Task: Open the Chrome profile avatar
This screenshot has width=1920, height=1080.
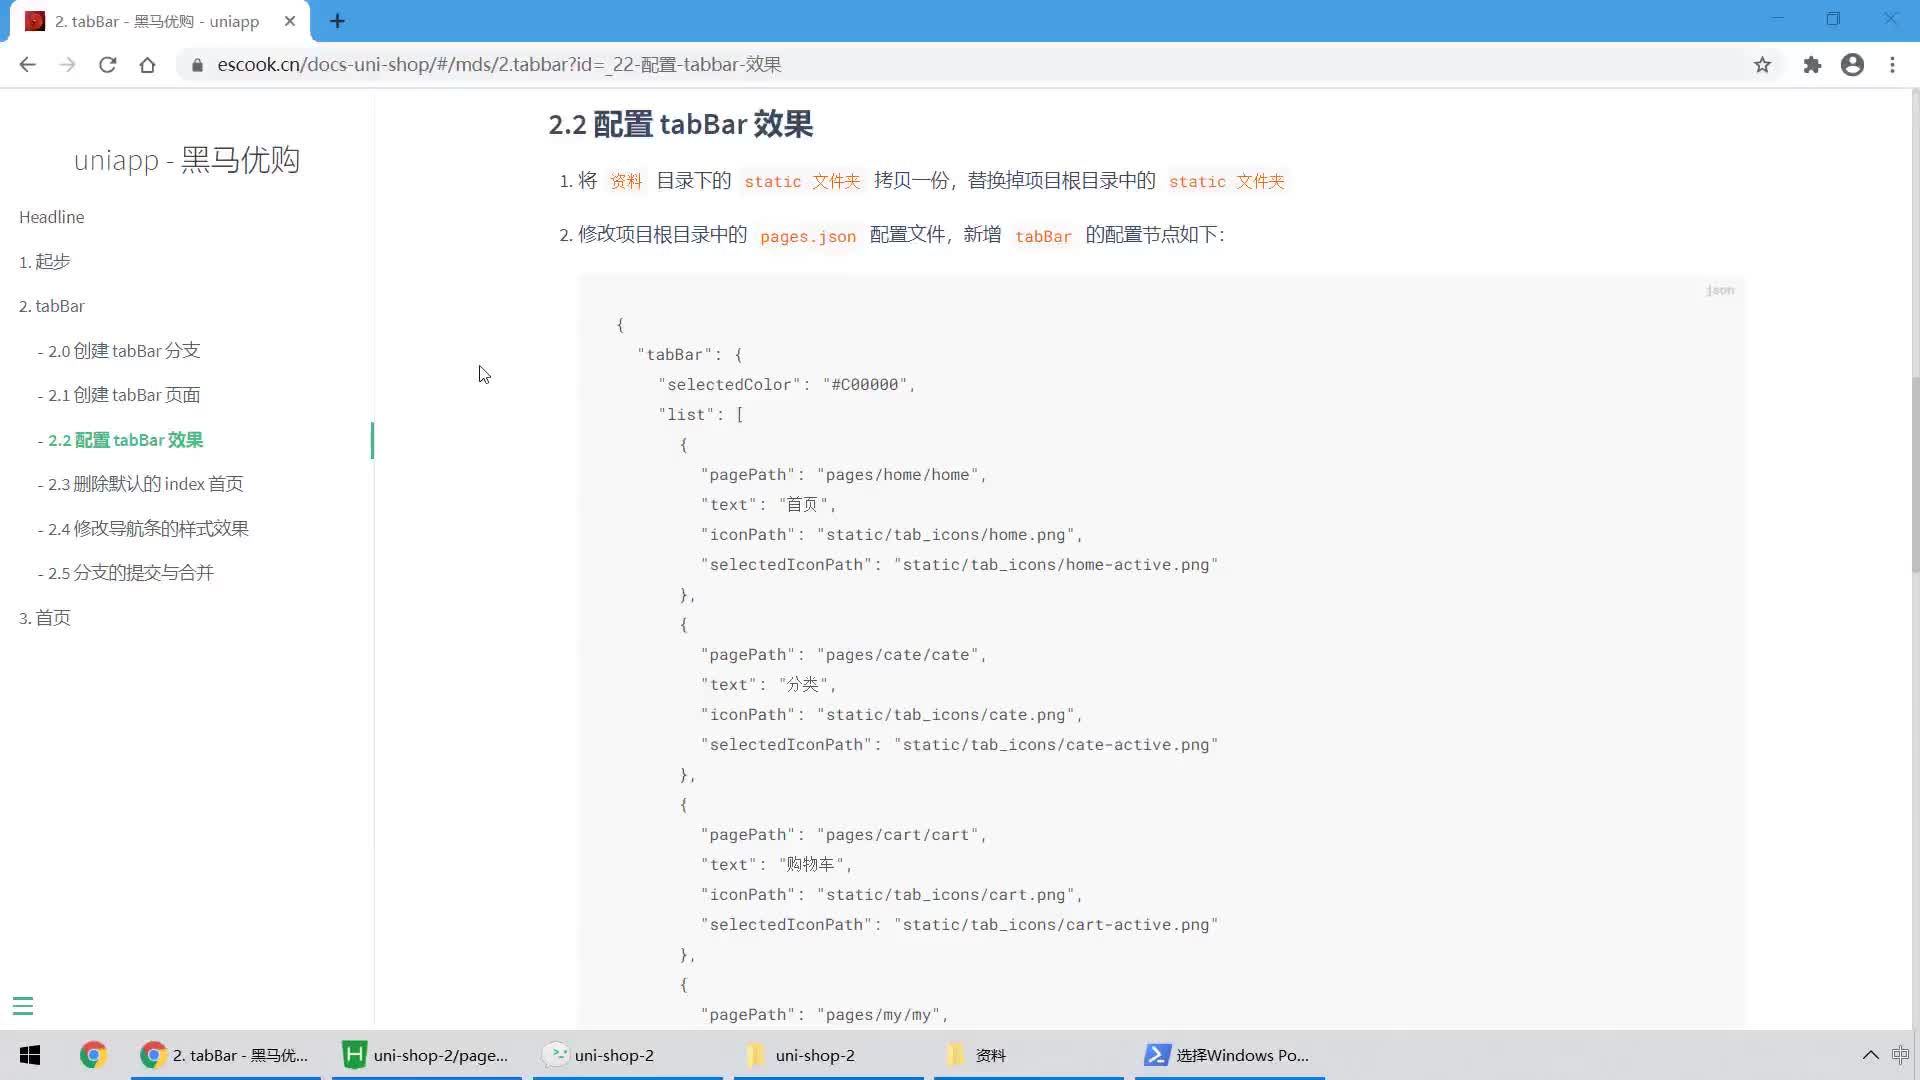Action: (x=1852, y=65)
